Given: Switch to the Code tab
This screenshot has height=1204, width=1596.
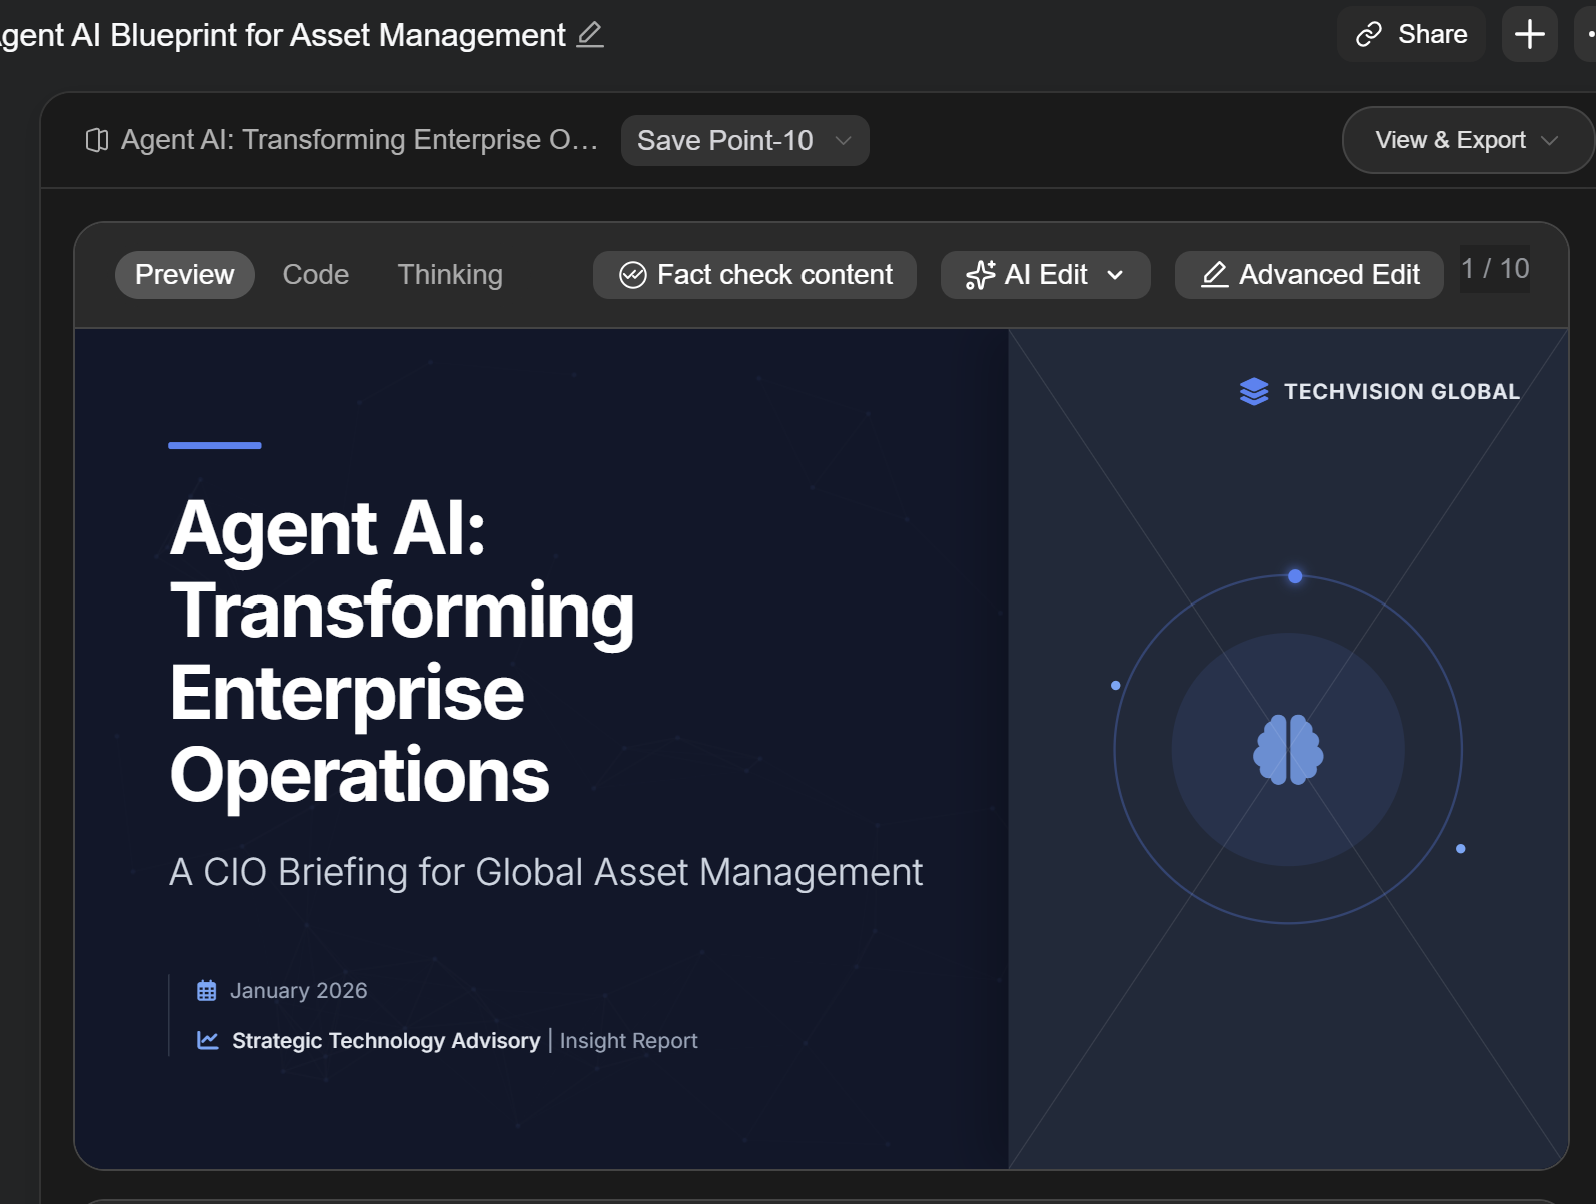Looking at the screenshot, I should [316, 275].
